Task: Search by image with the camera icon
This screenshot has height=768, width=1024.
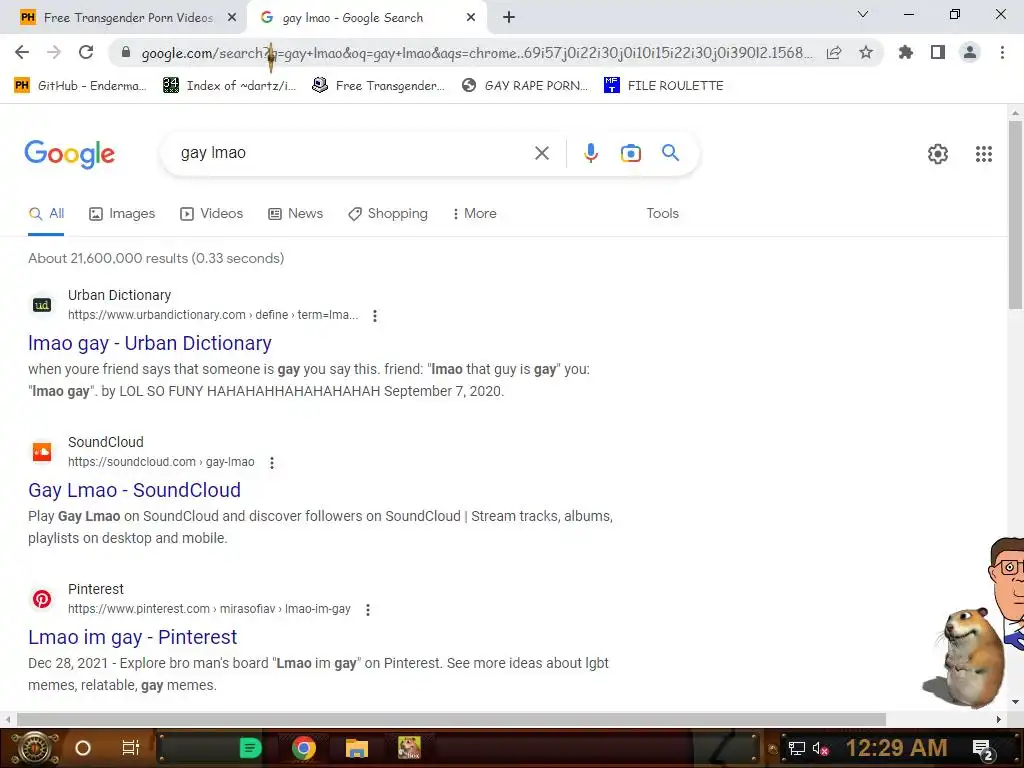Action: click(630, 153)
